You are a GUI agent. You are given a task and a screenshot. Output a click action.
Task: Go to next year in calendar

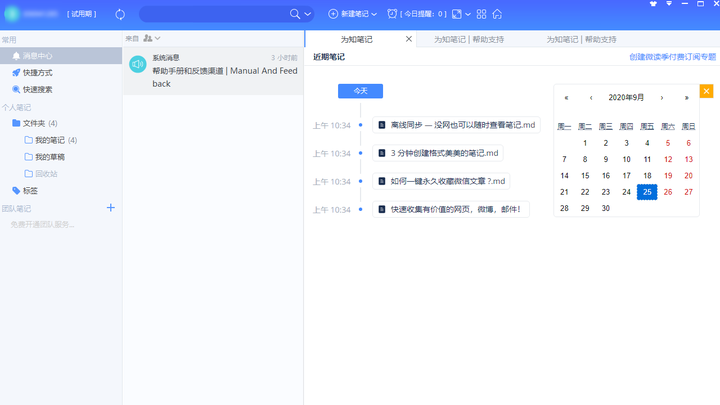coord(686,98)
